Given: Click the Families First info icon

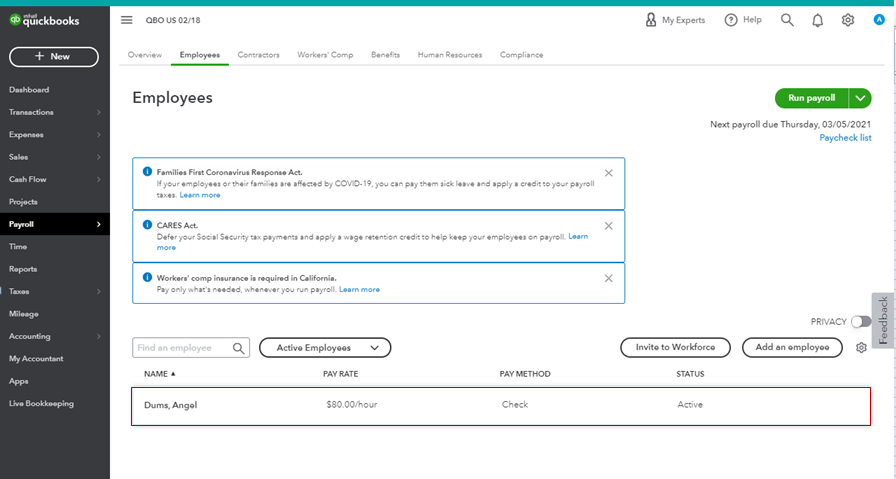Looking at the screenshot, I should coord(147,171).
